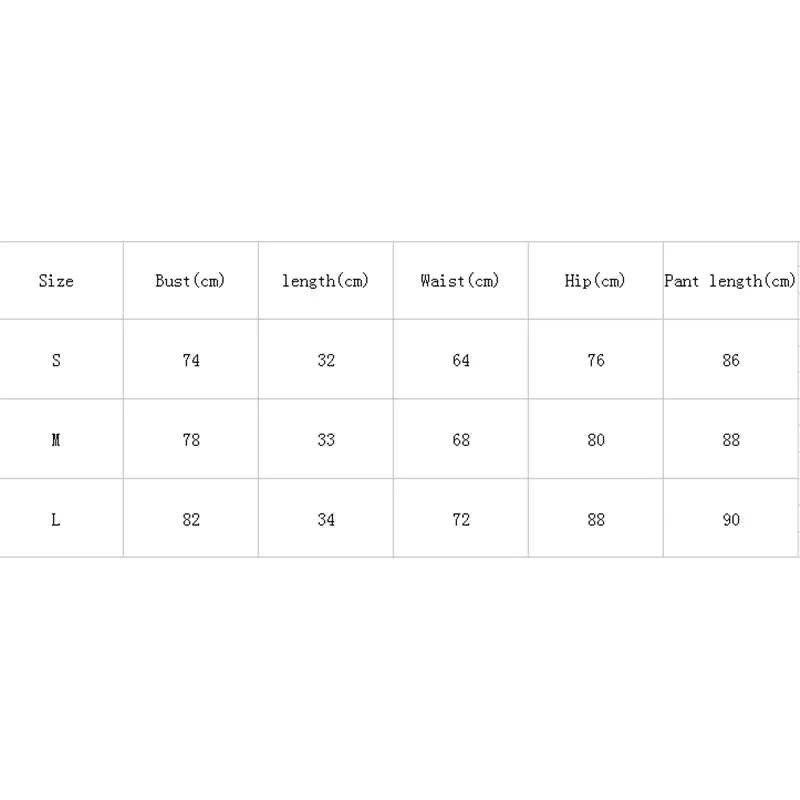Click length value 32 in S row
Image resolution: width=800 pixels, height=800 pixels.
coord(326,360)
